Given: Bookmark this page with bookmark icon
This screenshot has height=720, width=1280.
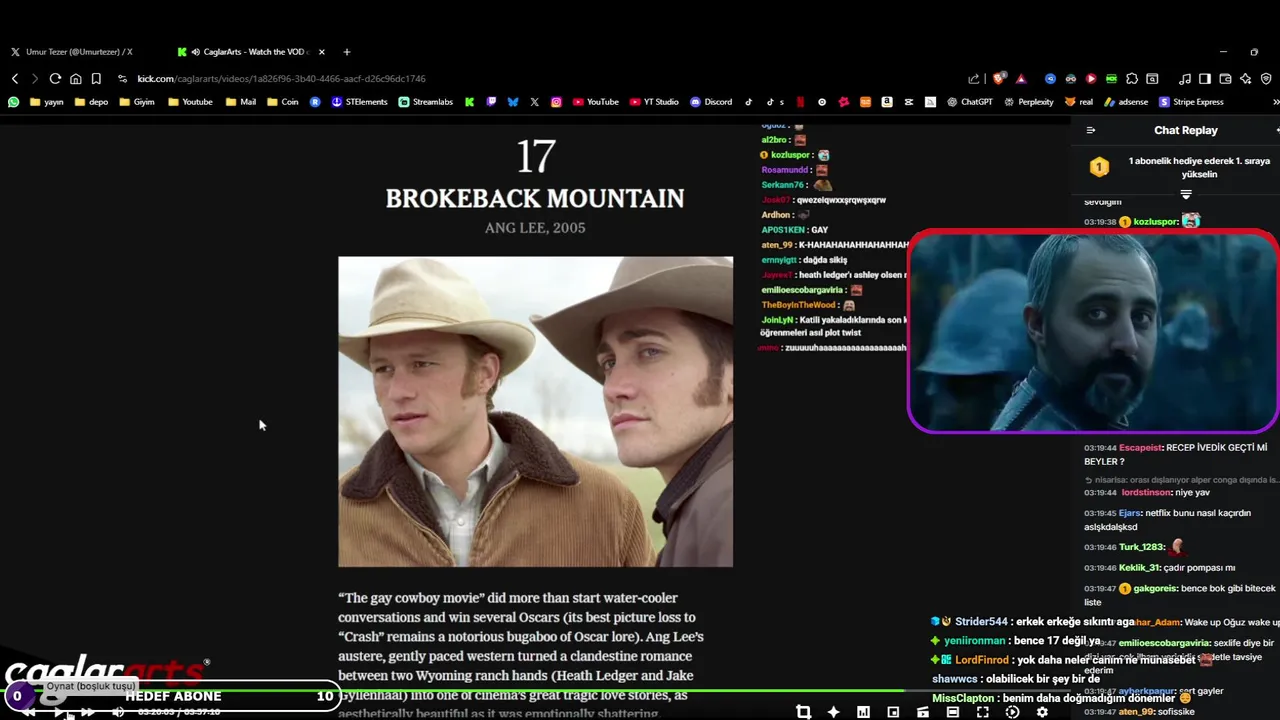Looking at the screenshot, I should pyautogui.click(x=96, y=79).
